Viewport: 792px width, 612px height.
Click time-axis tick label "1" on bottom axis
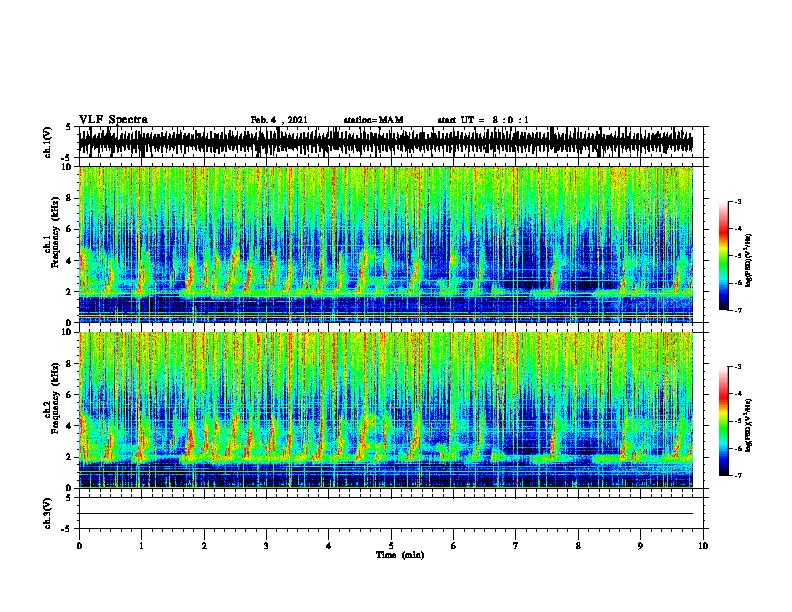click(141, 546)
